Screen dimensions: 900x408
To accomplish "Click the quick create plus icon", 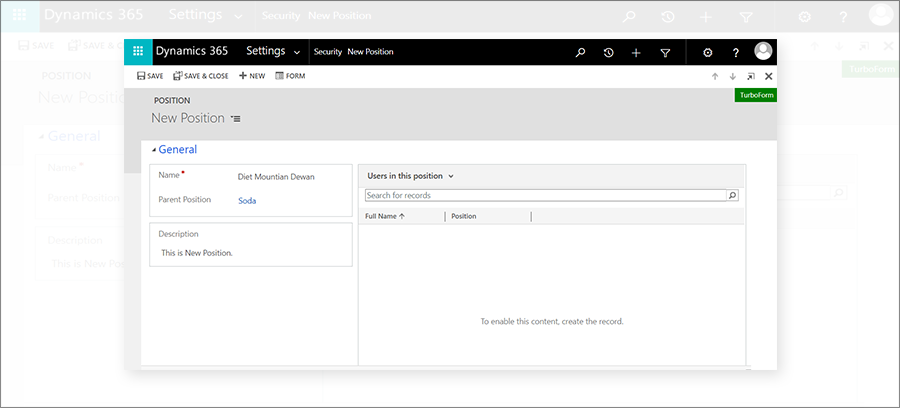I will click(x=636, y=52).
